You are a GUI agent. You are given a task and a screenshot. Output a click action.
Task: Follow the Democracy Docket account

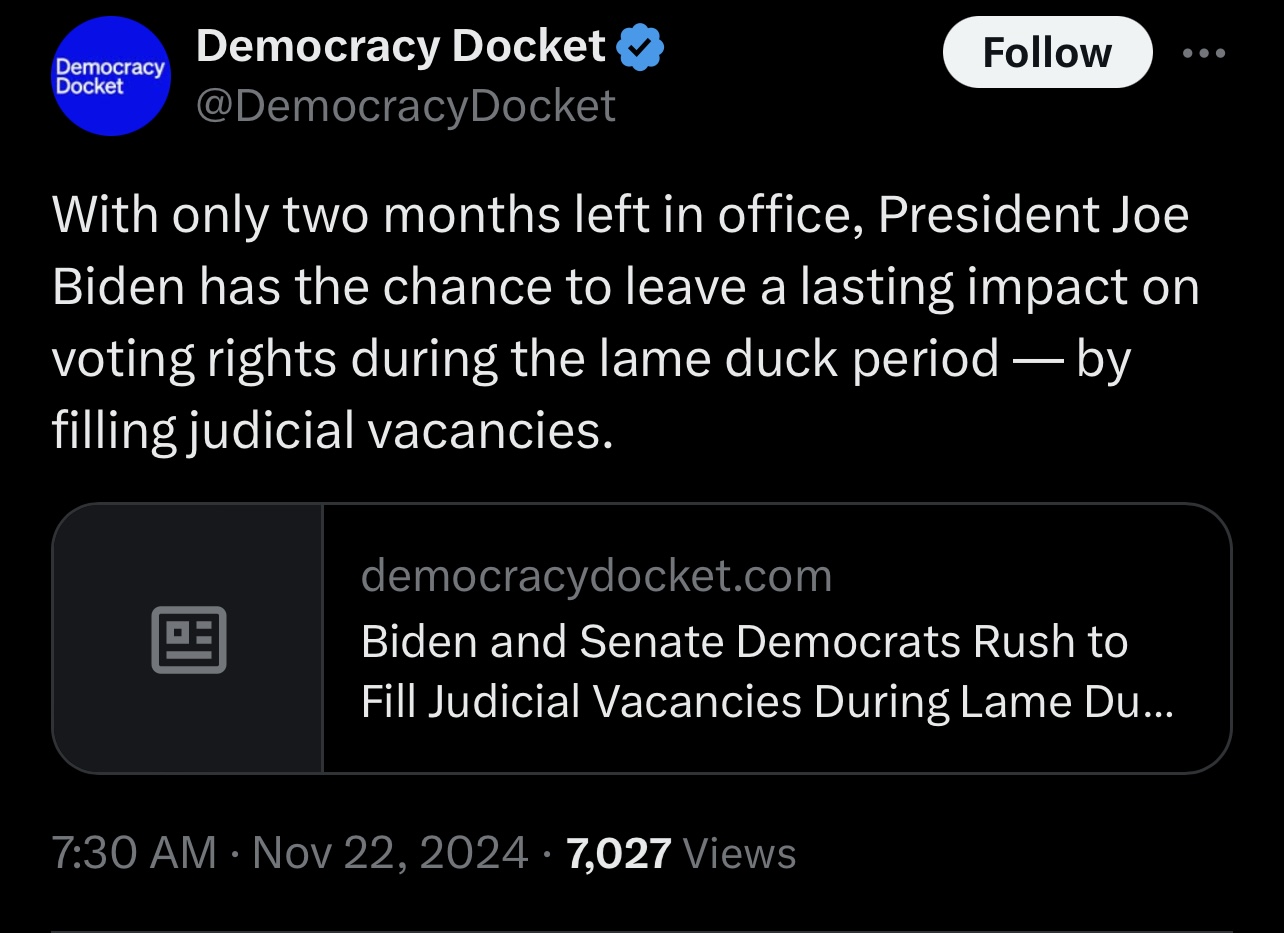(x=1047, y=52)
